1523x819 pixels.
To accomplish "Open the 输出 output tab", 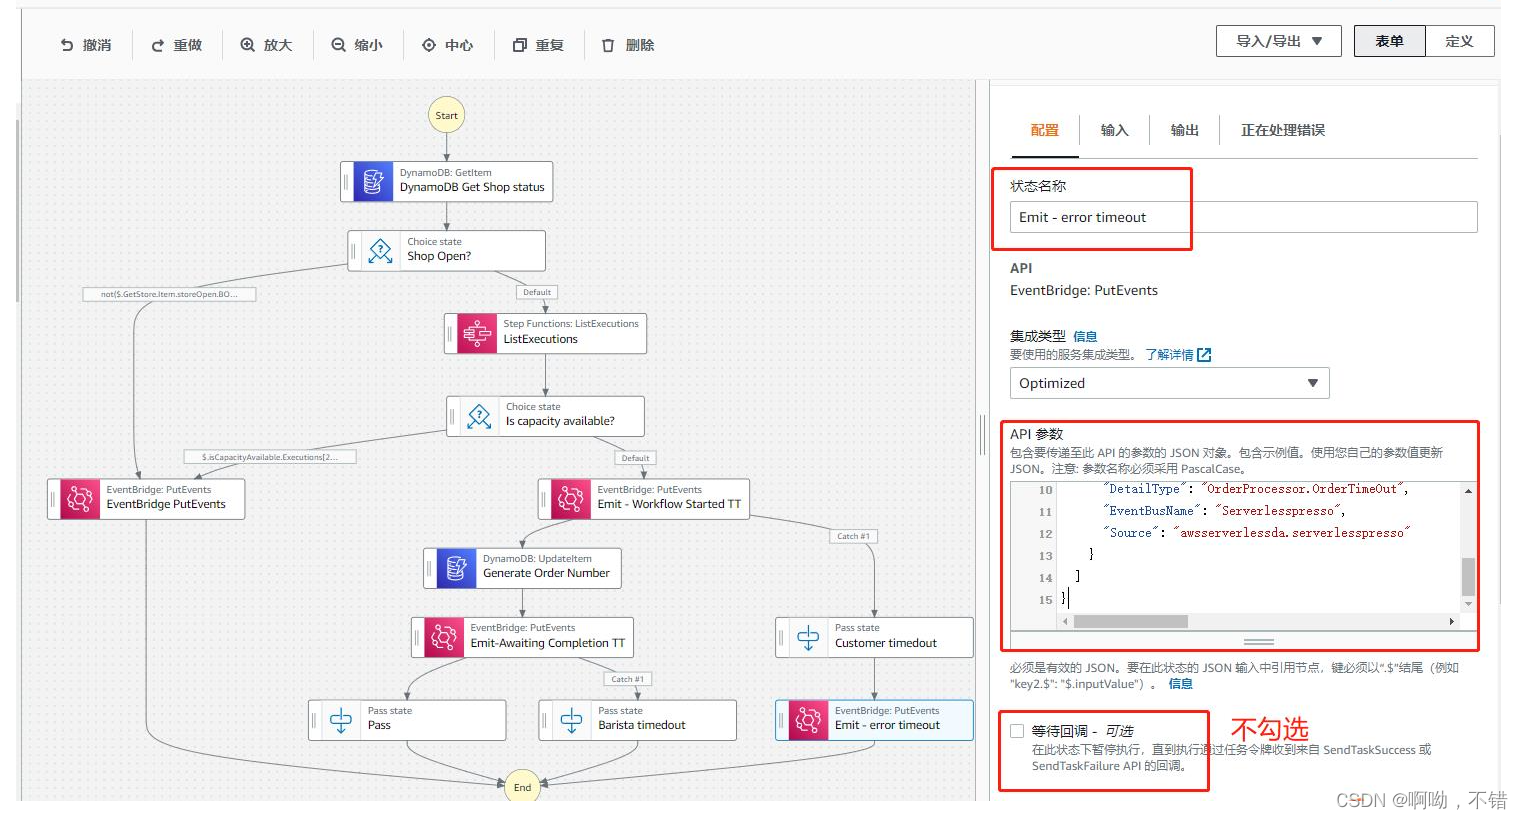I will click(1184, 130).
